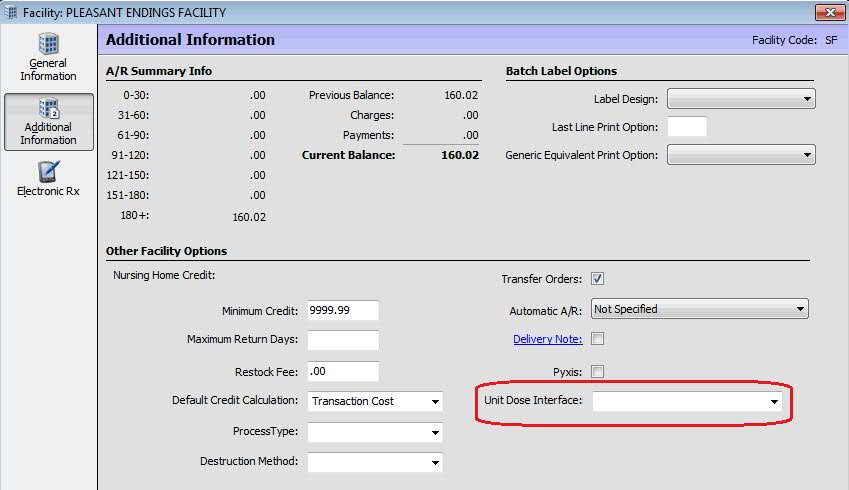Expand the ProcessType dropdown

tap(375, 432)
